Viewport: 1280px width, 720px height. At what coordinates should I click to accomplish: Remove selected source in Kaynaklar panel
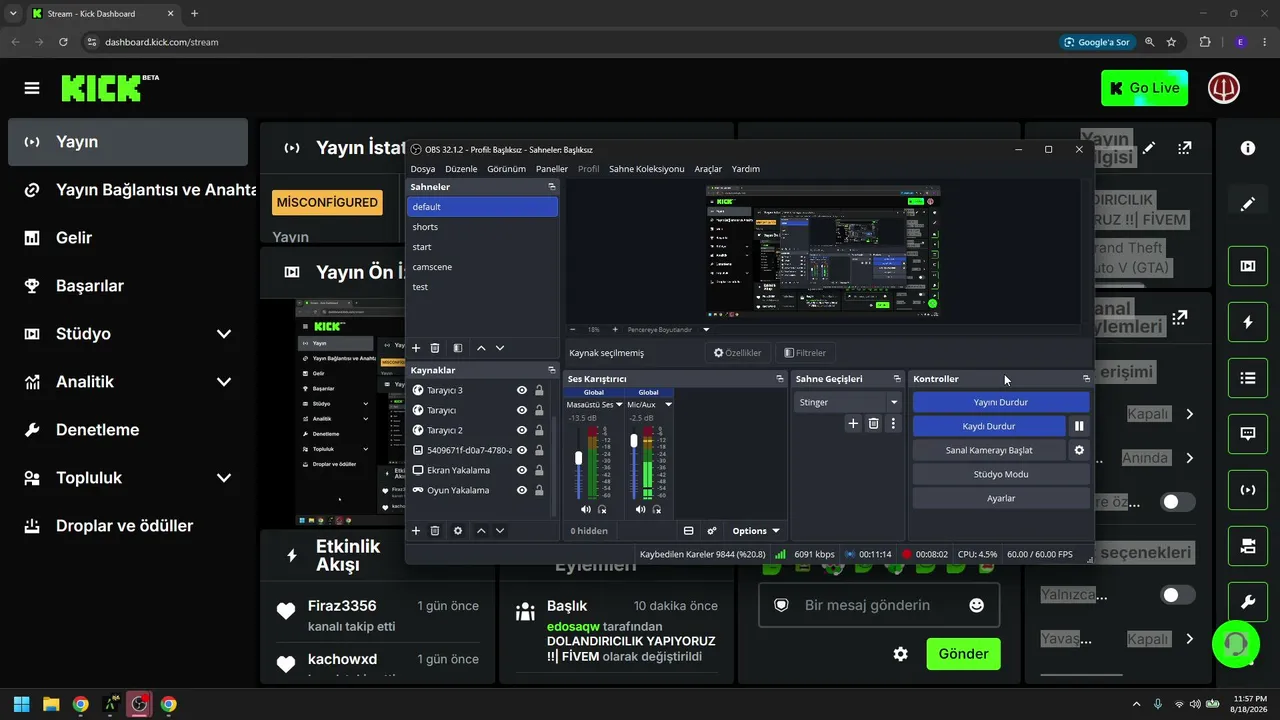(x=435, y=531)
